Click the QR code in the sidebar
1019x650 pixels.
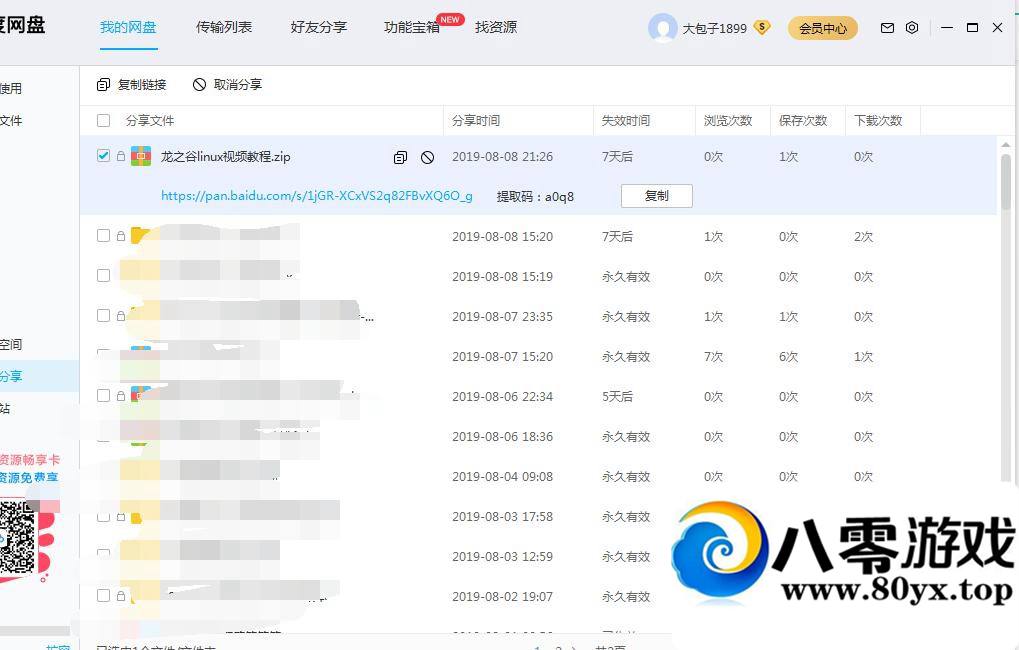click(x=18, y=538)
